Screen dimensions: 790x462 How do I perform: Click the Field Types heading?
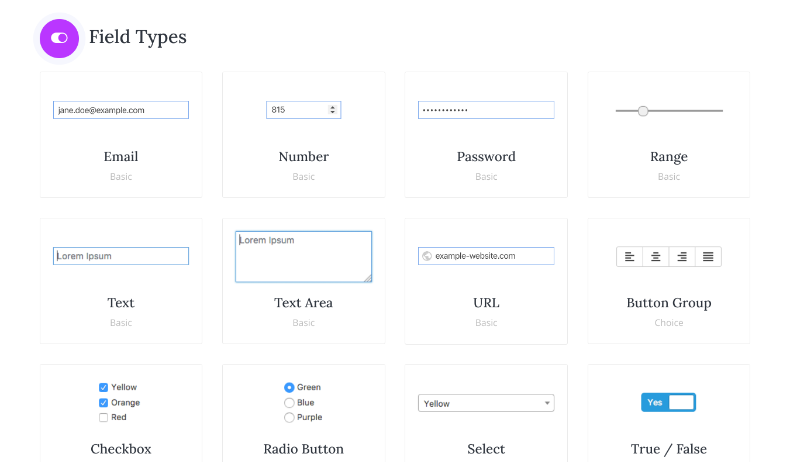pos(138,37)
